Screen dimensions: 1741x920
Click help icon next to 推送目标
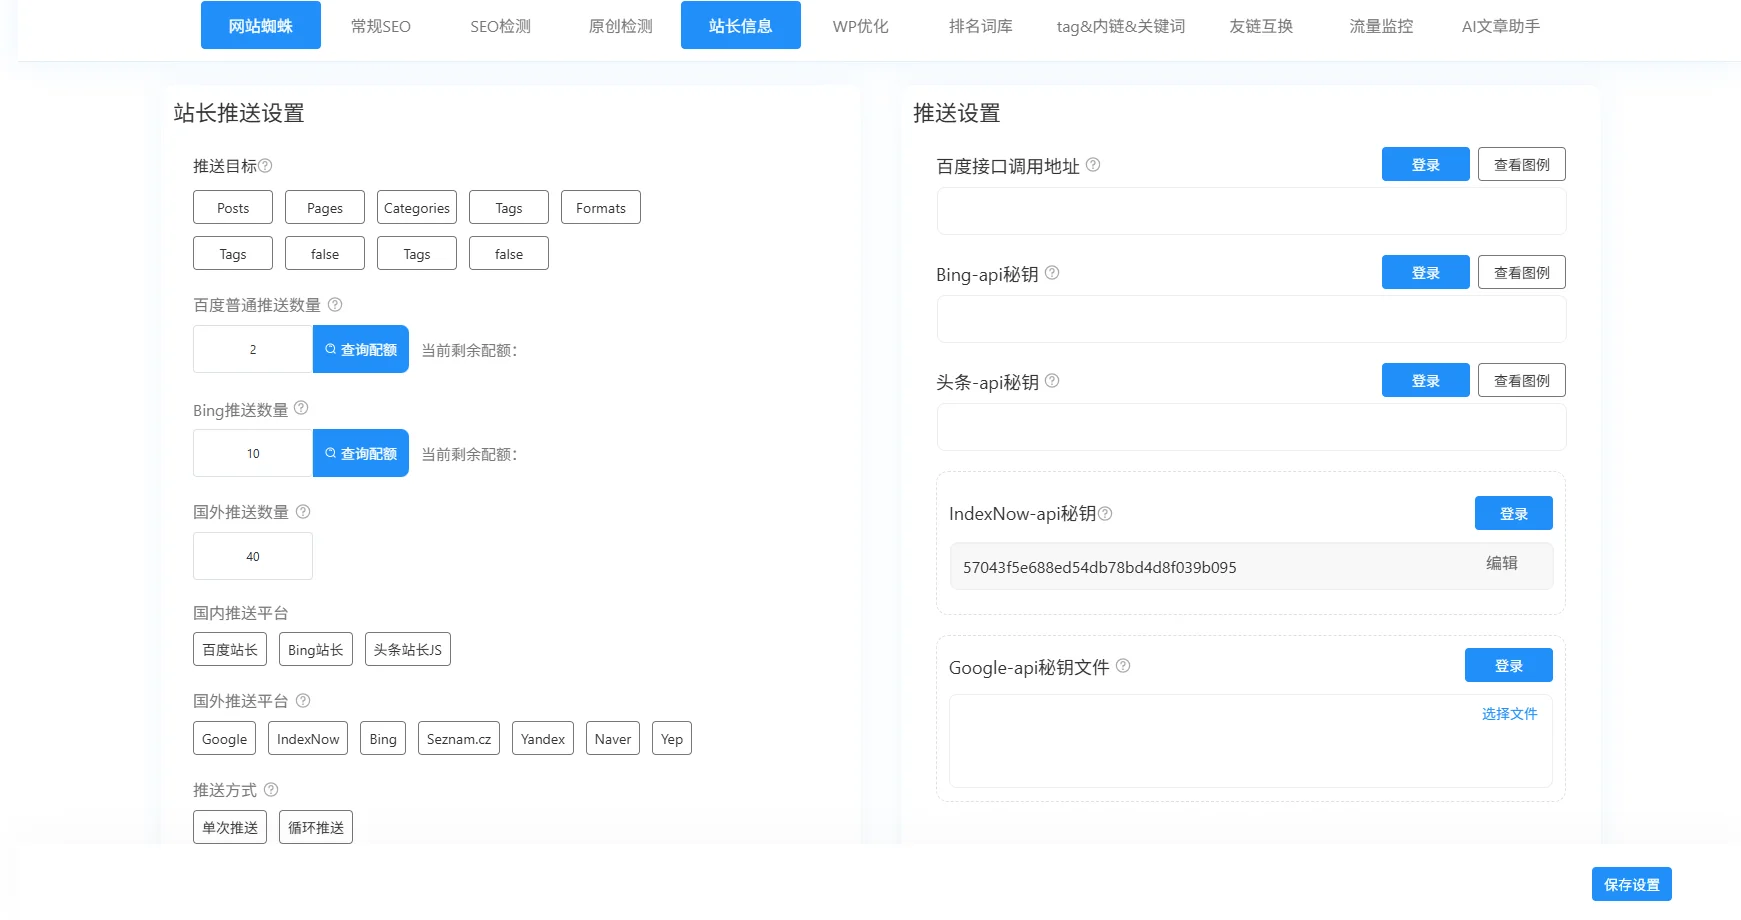pos(265,166)
